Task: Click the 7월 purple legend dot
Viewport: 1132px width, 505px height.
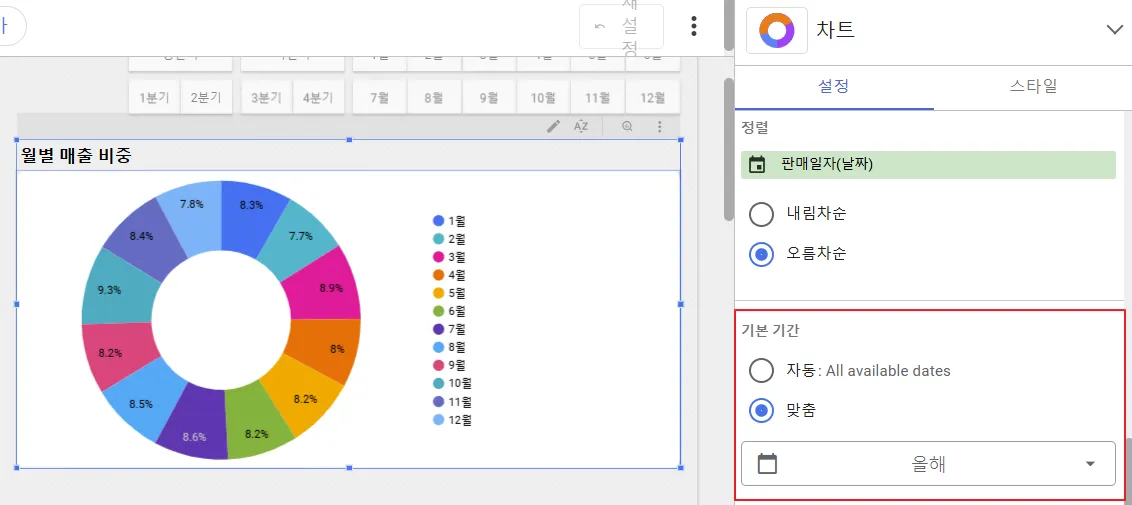Action: [x=438, y=329]
